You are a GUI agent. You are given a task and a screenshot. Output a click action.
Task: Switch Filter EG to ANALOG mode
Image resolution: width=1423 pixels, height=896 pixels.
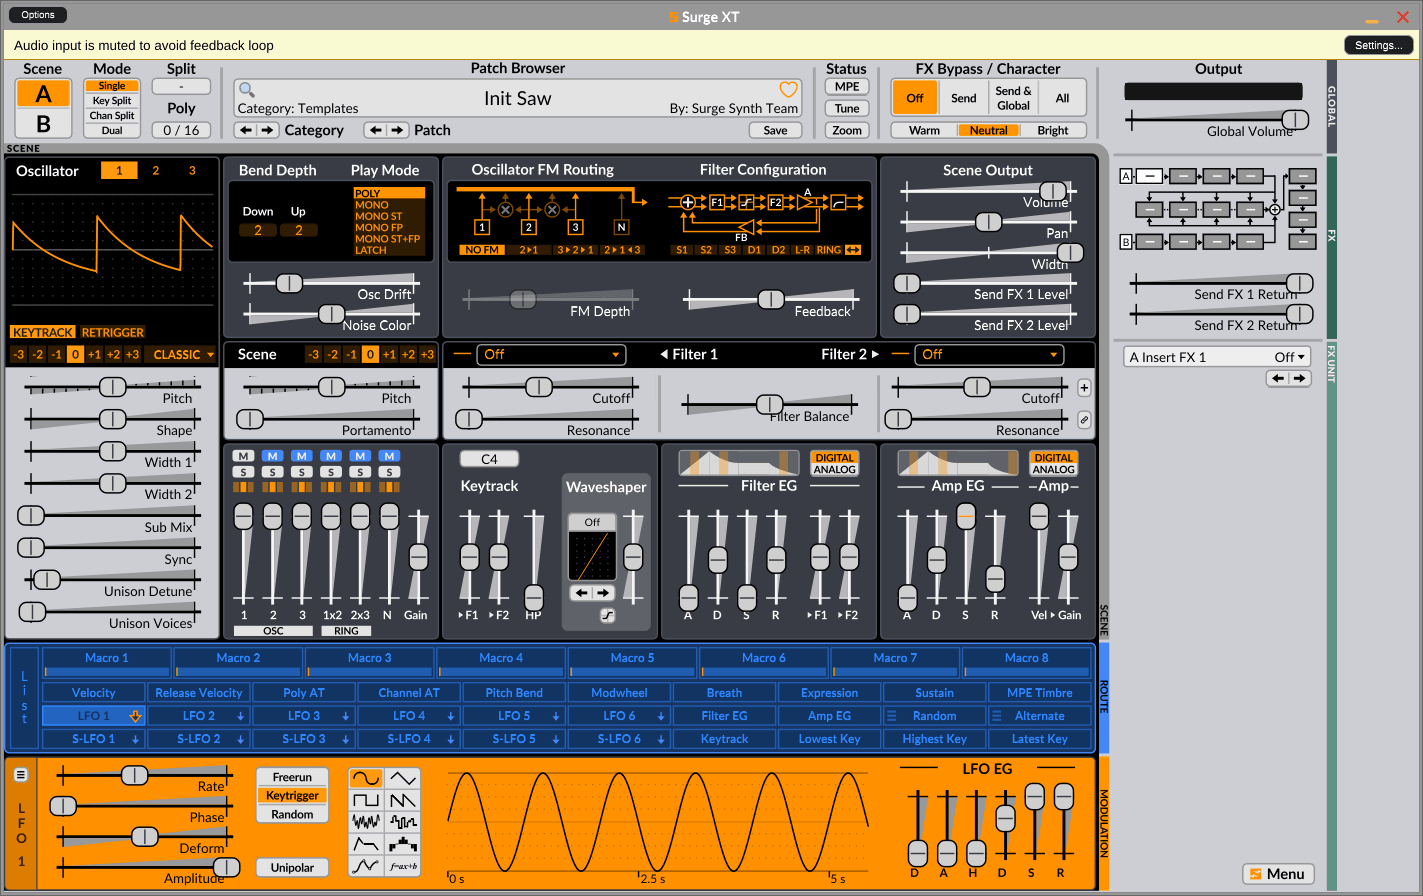pos(834,469)
